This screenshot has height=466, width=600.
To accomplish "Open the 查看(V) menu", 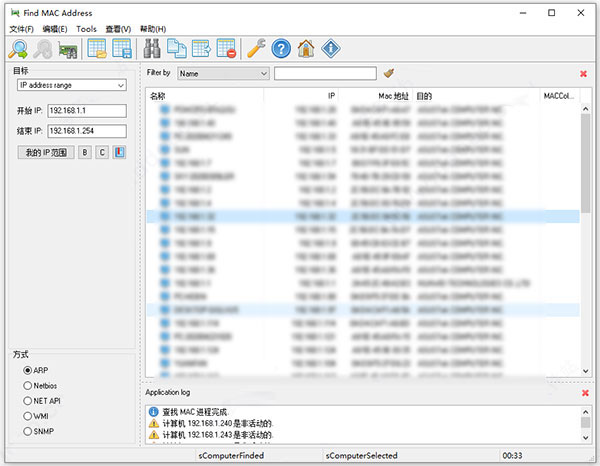I will point(118,29).
